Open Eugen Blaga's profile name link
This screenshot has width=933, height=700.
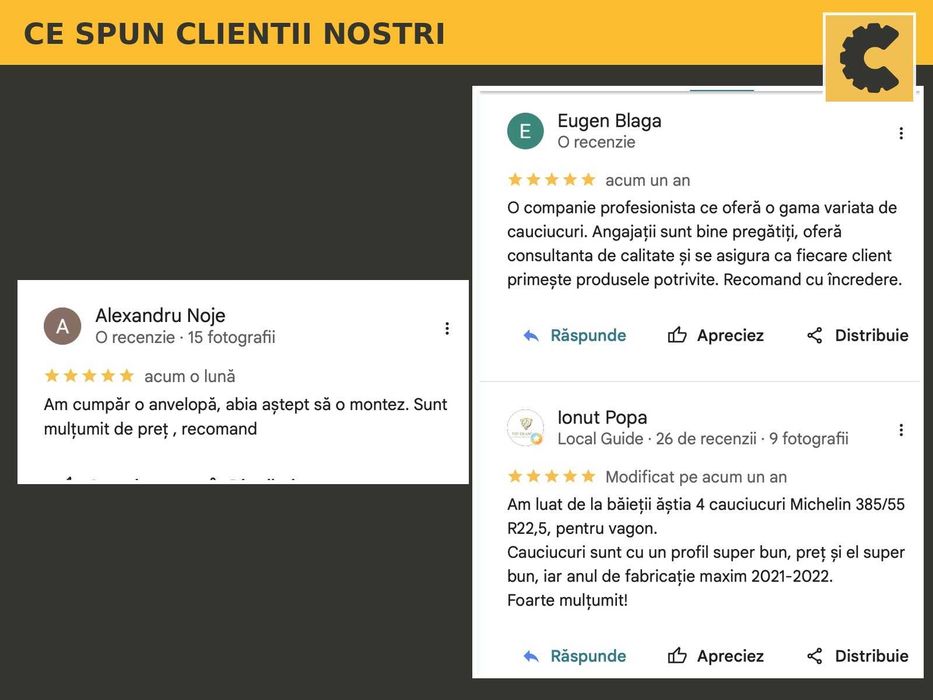(609, 121)
